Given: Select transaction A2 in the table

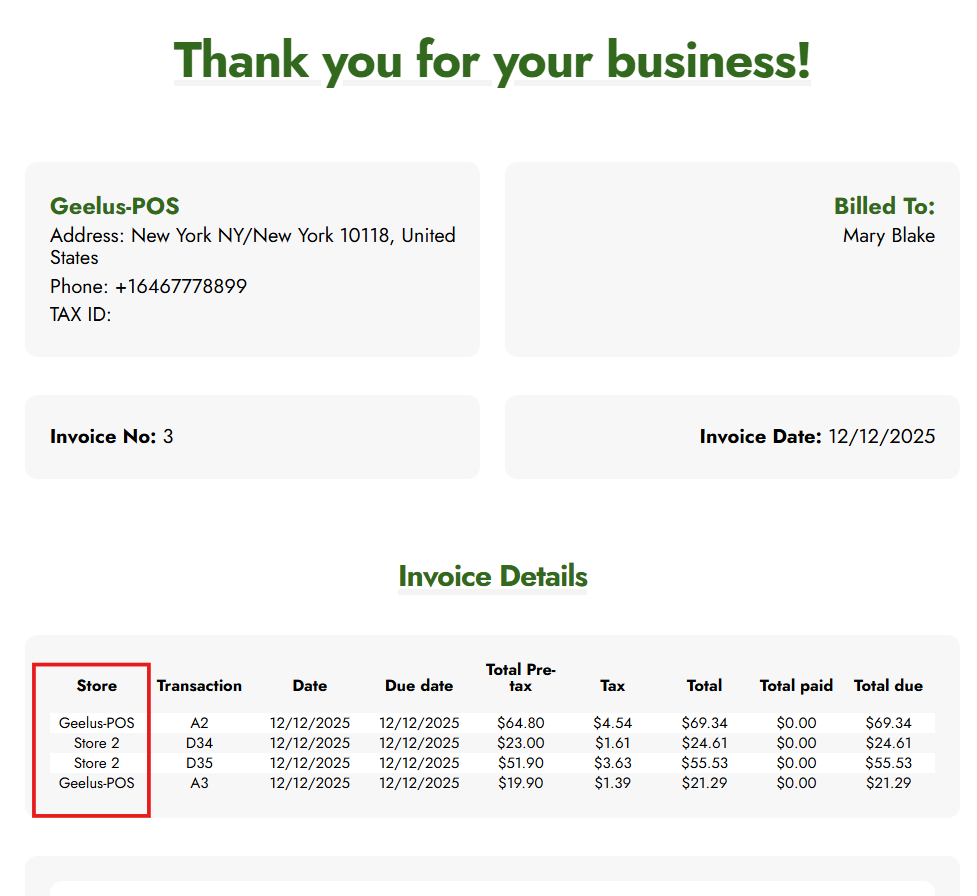Looking at the screenshot, I should coord(199,723).
